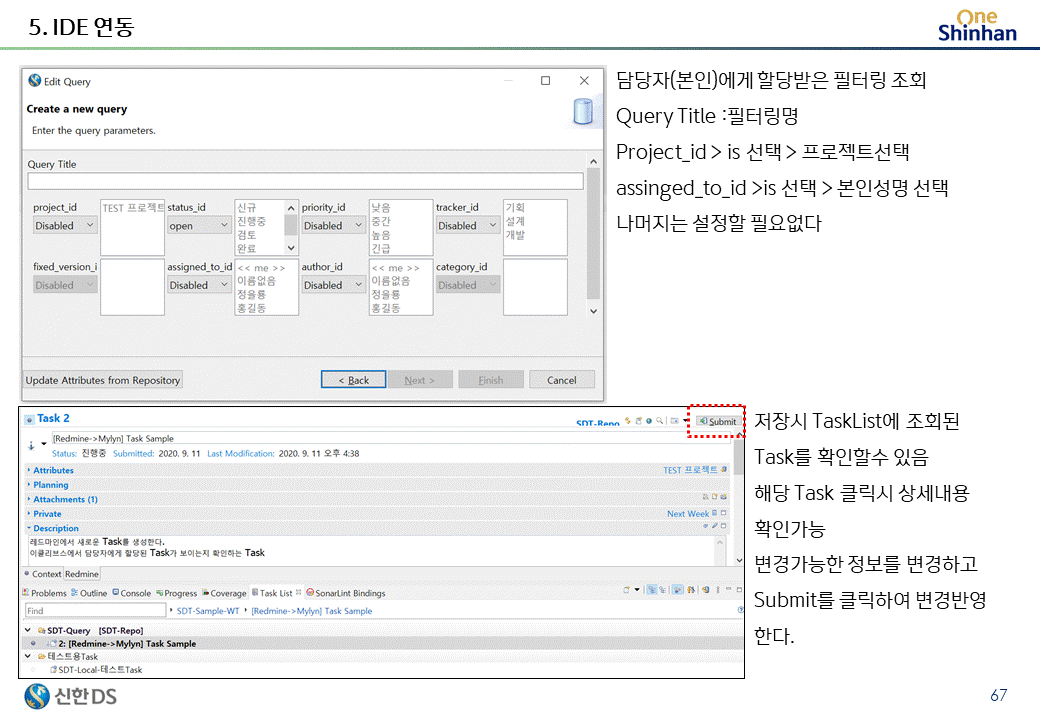Click the task priority arrow icon
The image size is (1040, 720).
pos(31,446)
